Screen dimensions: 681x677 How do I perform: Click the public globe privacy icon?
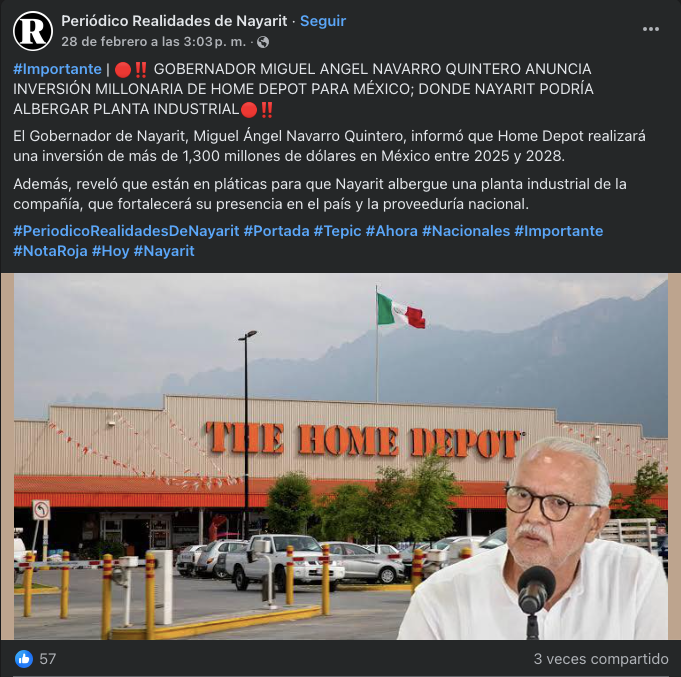point(263,42)
